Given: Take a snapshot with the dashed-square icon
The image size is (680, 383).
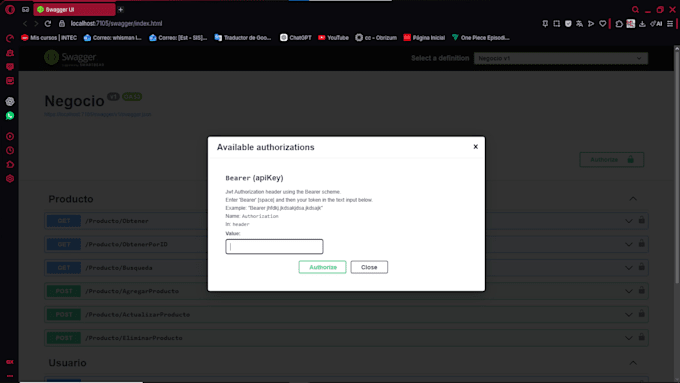Looking at the screenshot, I should click(x=556, y=23).
